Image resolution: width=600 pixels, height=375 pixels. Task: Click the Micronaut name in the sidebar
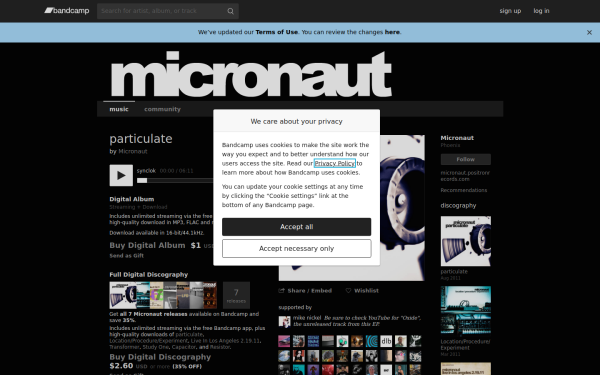(x=457, y=138)
